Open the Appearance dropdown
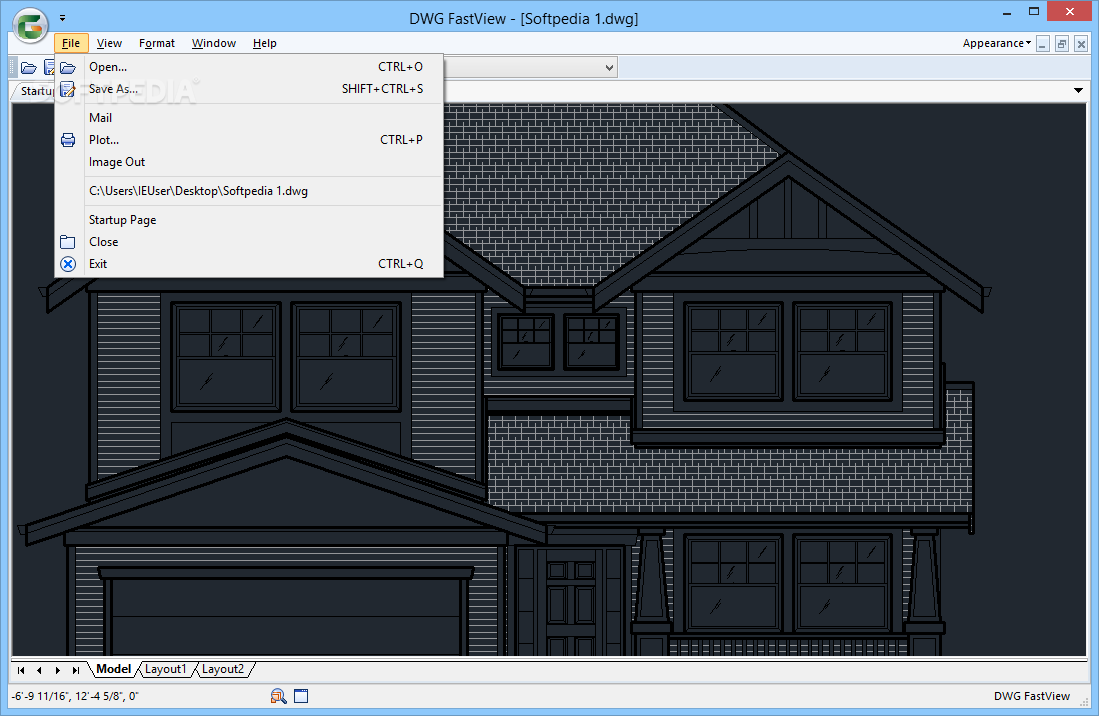The image size is (1099, 716). (997, 43)
